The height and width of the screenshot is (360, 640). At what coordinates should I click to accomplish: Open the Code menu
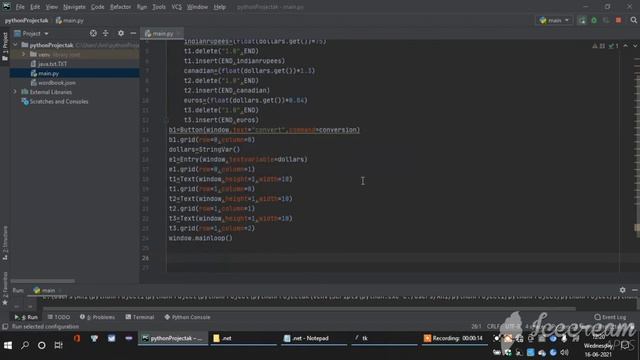tap(98, 7)
